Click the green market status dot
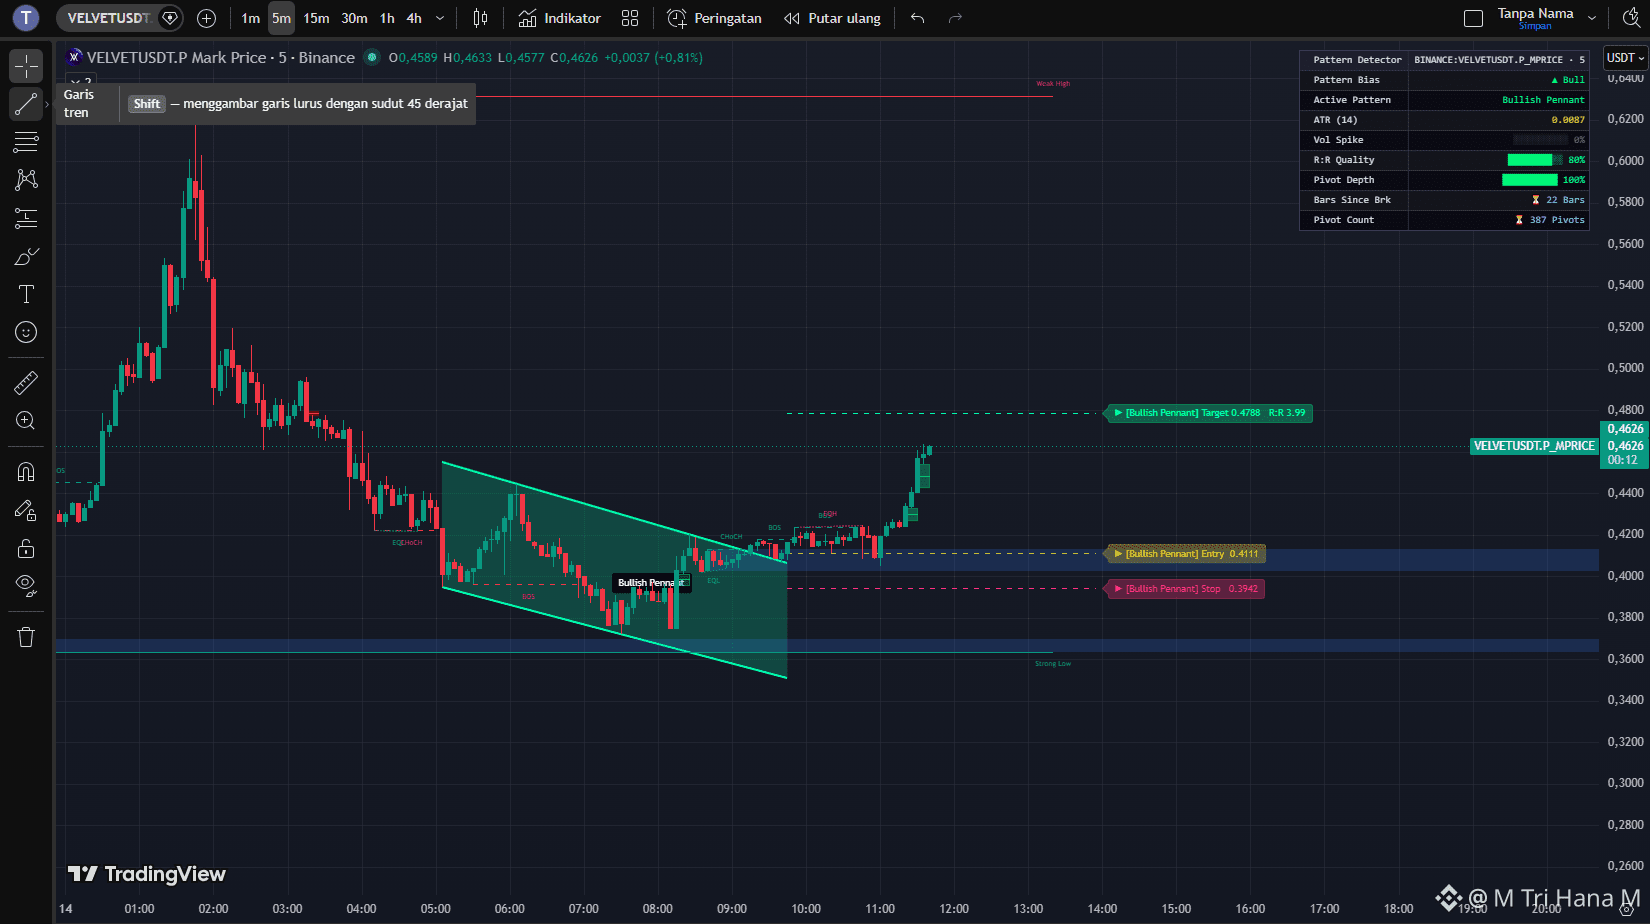 click(372, 57)
